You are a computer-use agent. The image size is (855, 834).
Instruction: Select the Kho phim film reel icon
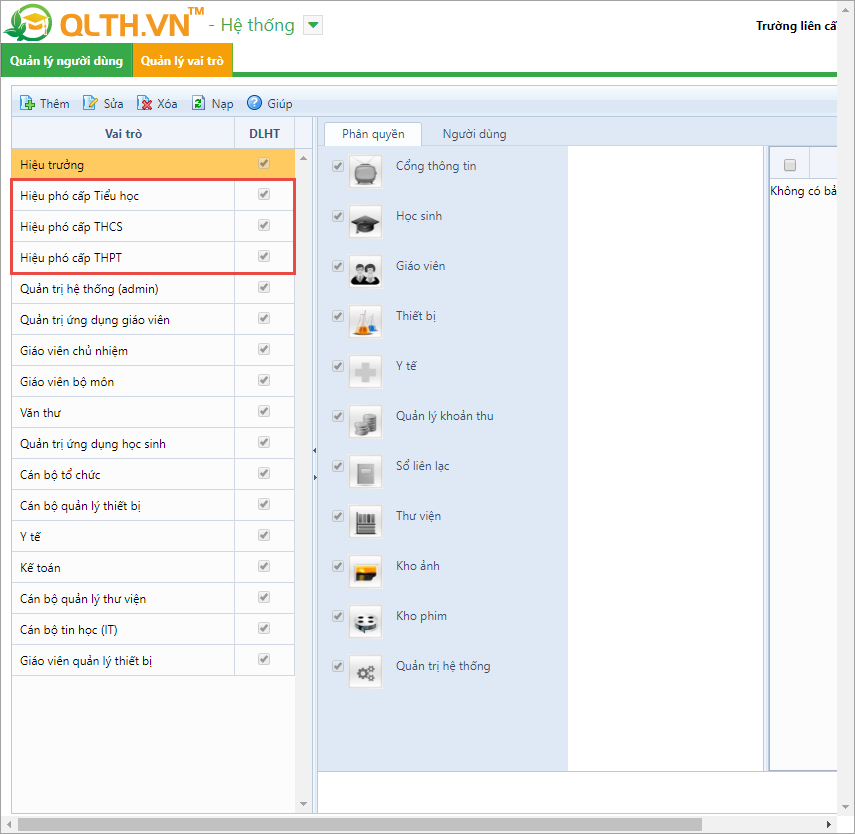(365, 622)
